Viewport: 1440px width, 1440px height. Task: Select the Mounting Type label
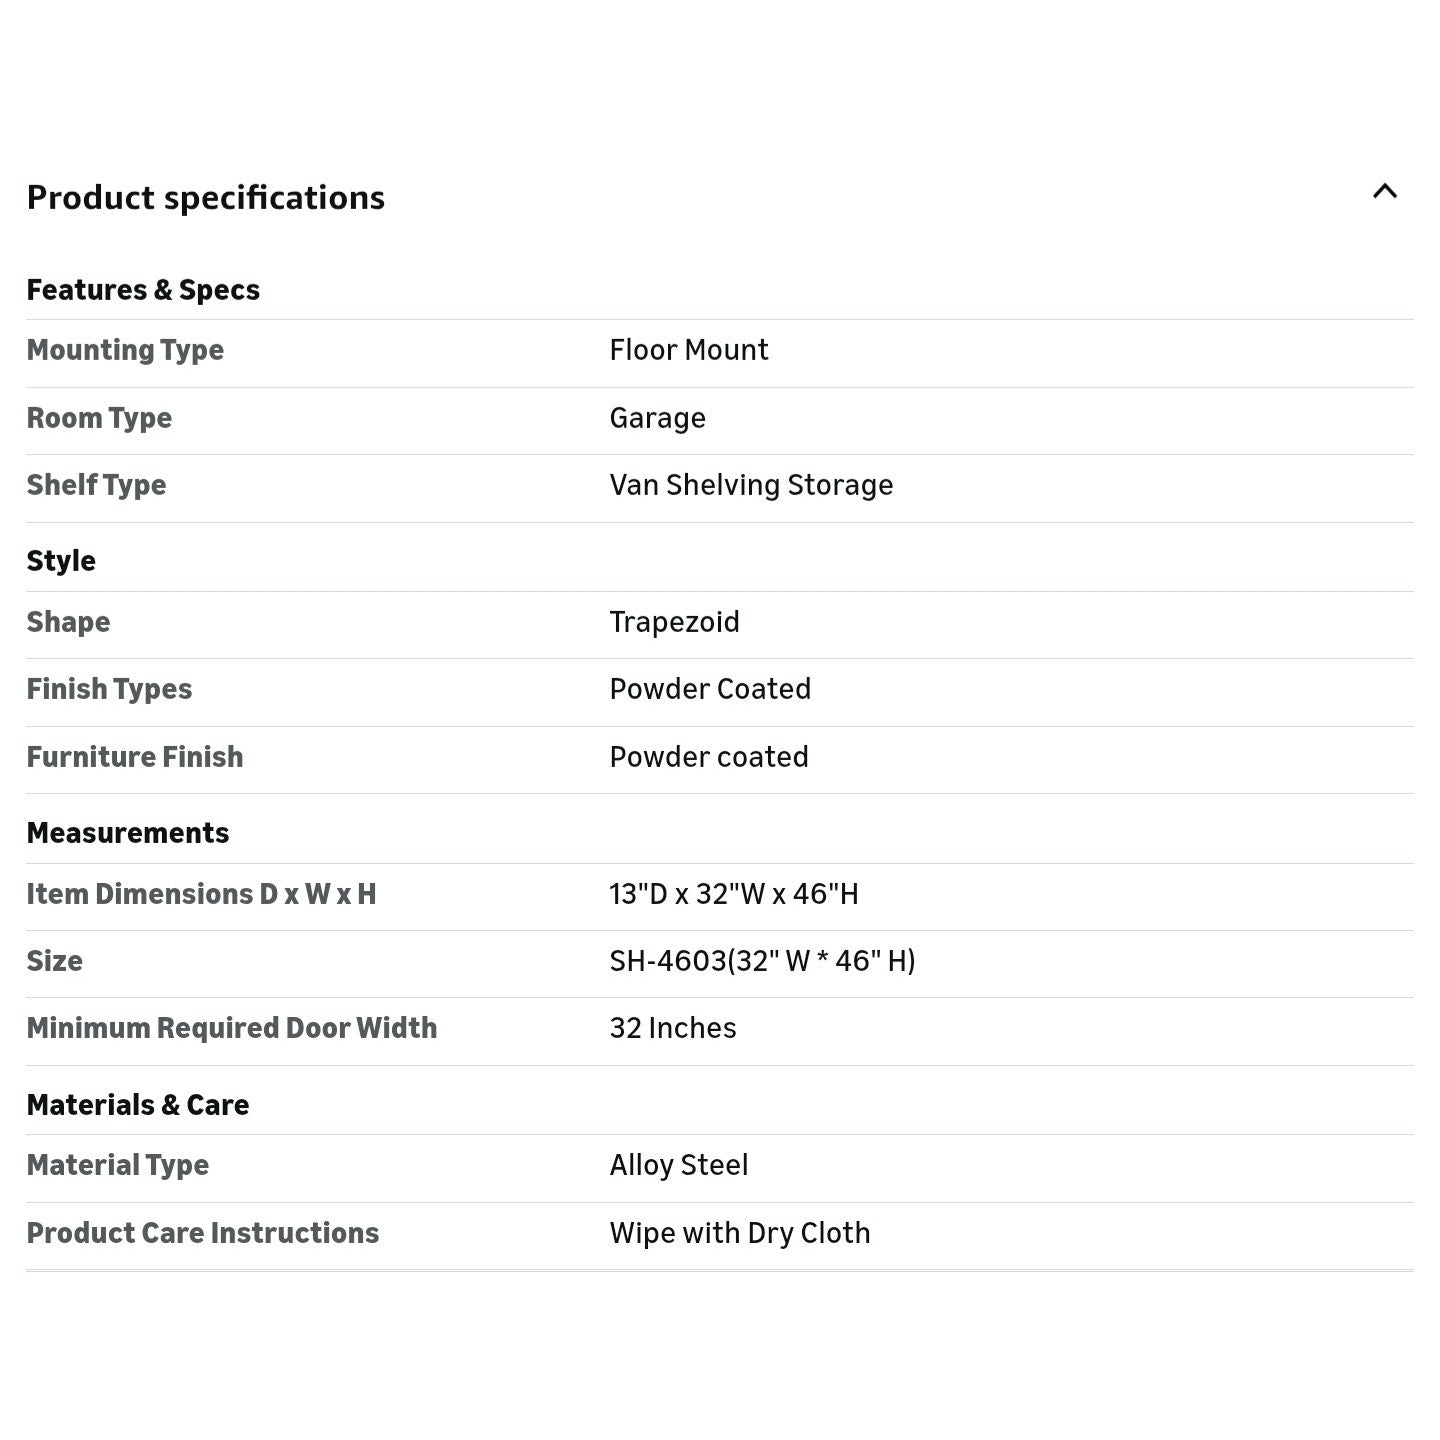tap(125, 350)
